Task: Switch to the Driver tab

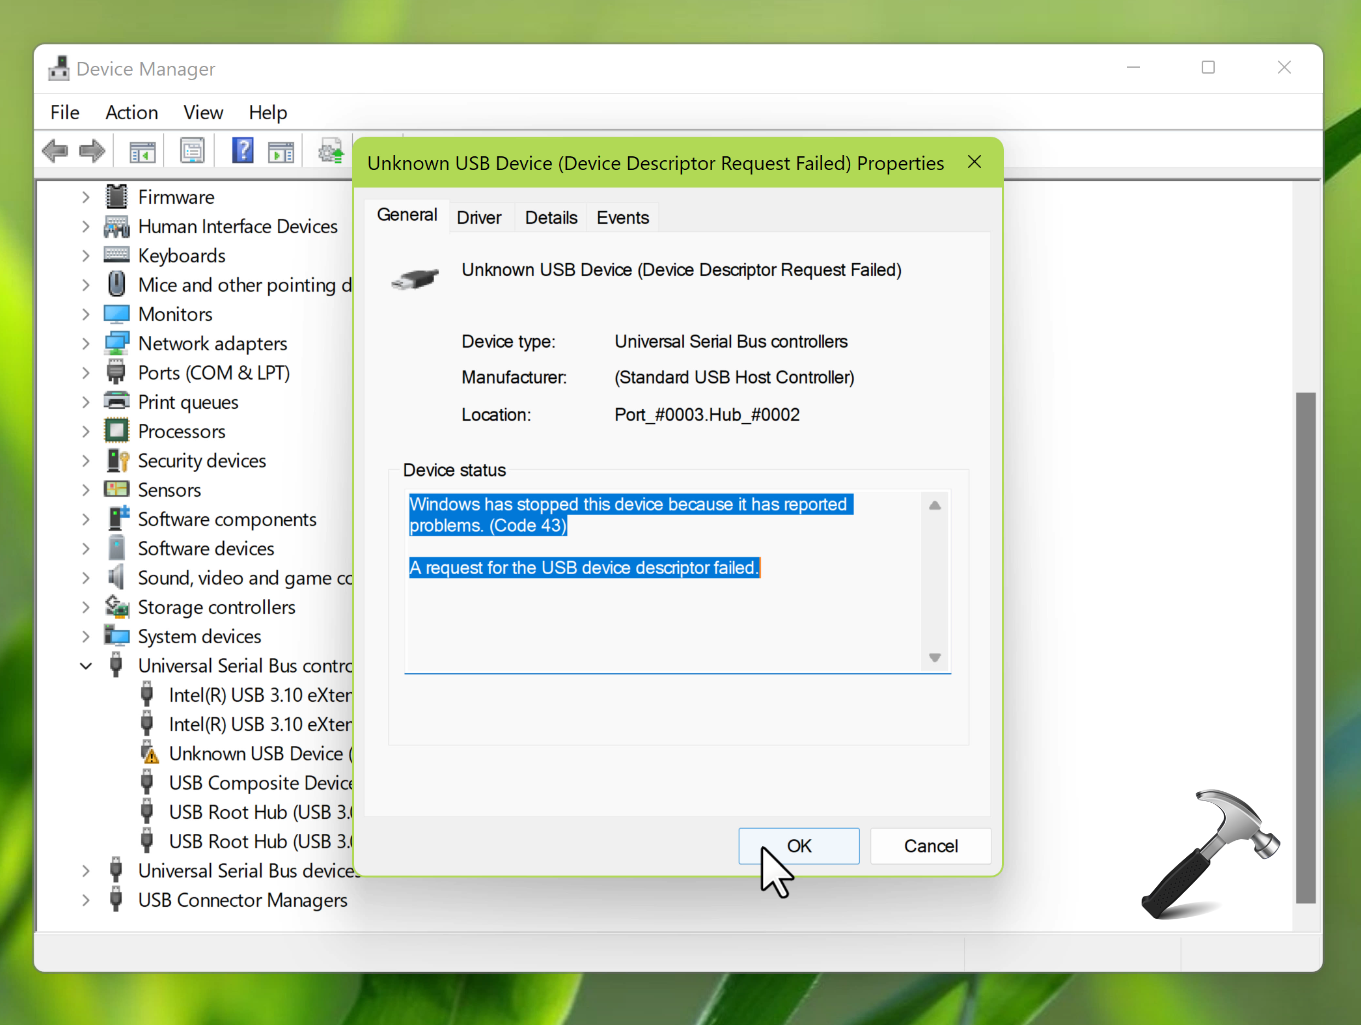Action: 479,217
